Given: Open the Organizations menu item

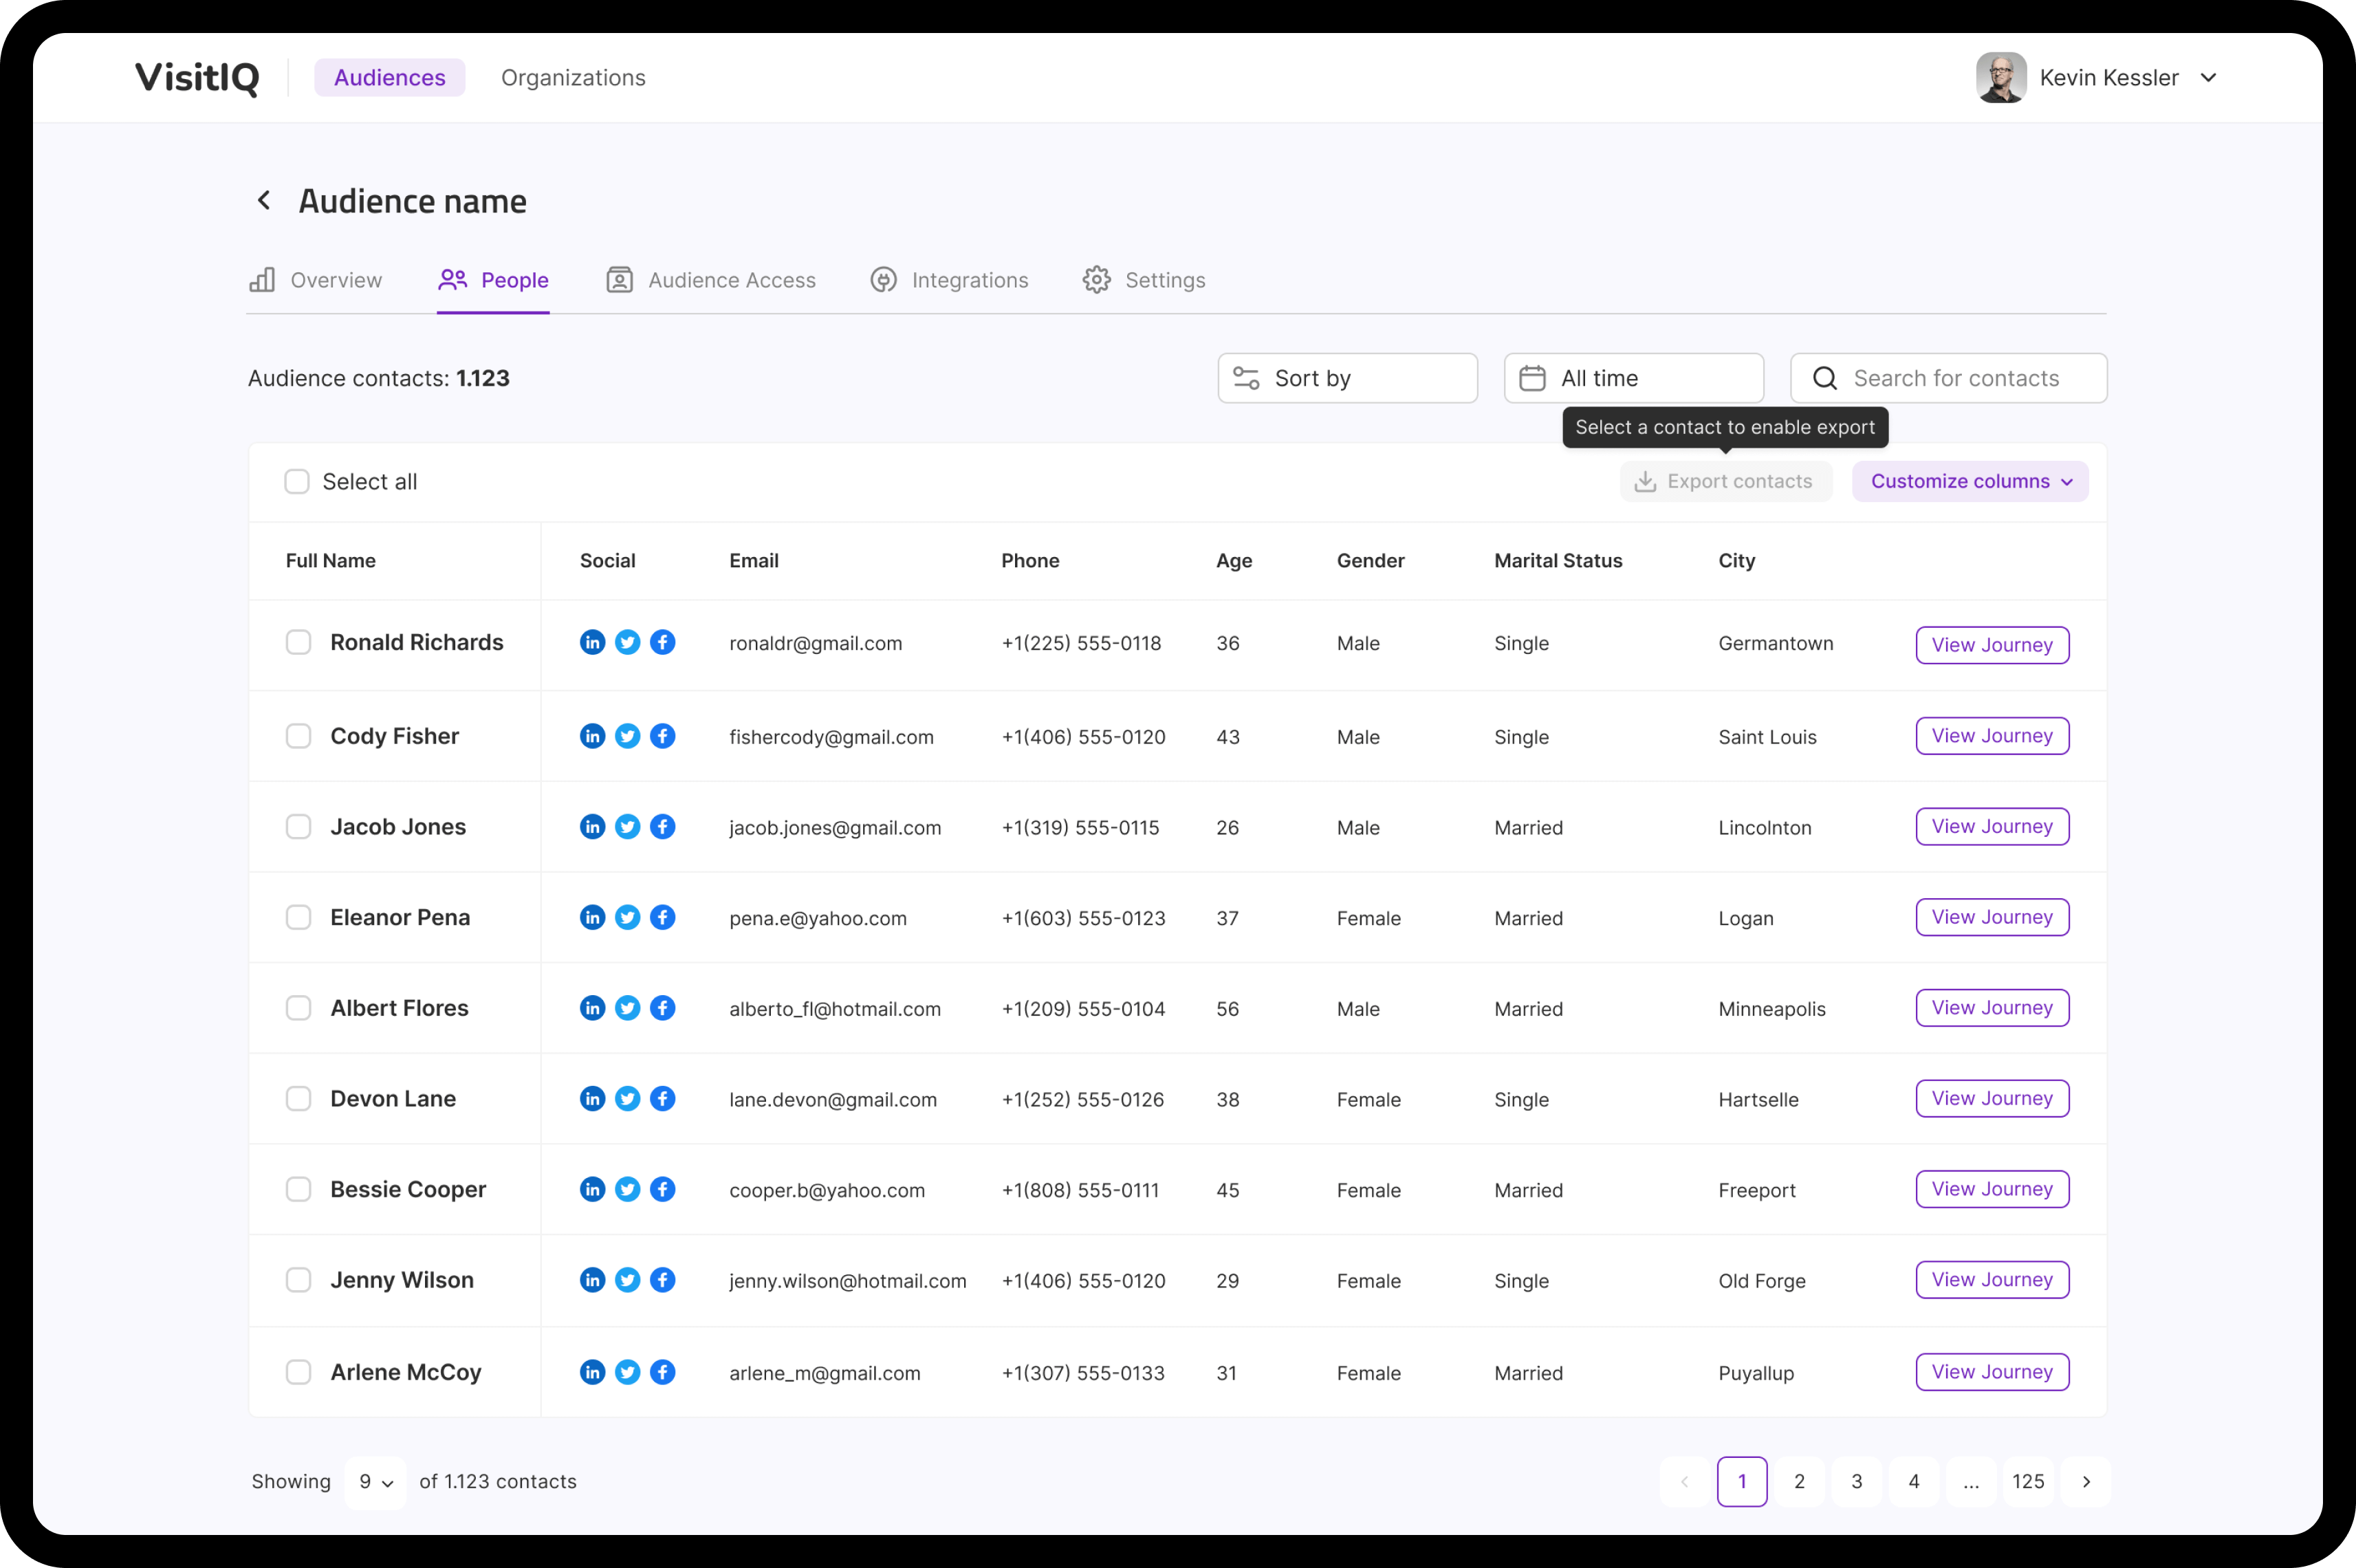Looking at the screenshot, I should [573, 78].
